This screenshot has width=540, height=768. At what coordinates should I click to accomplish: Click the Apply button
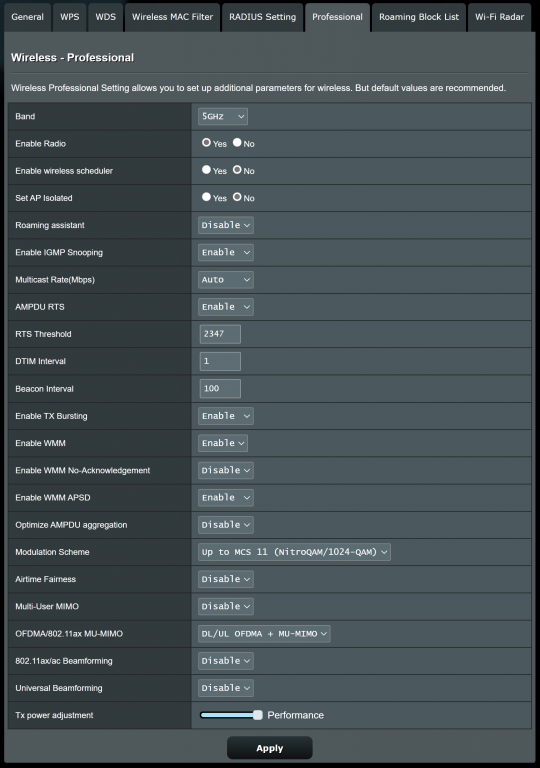[270, 748]
